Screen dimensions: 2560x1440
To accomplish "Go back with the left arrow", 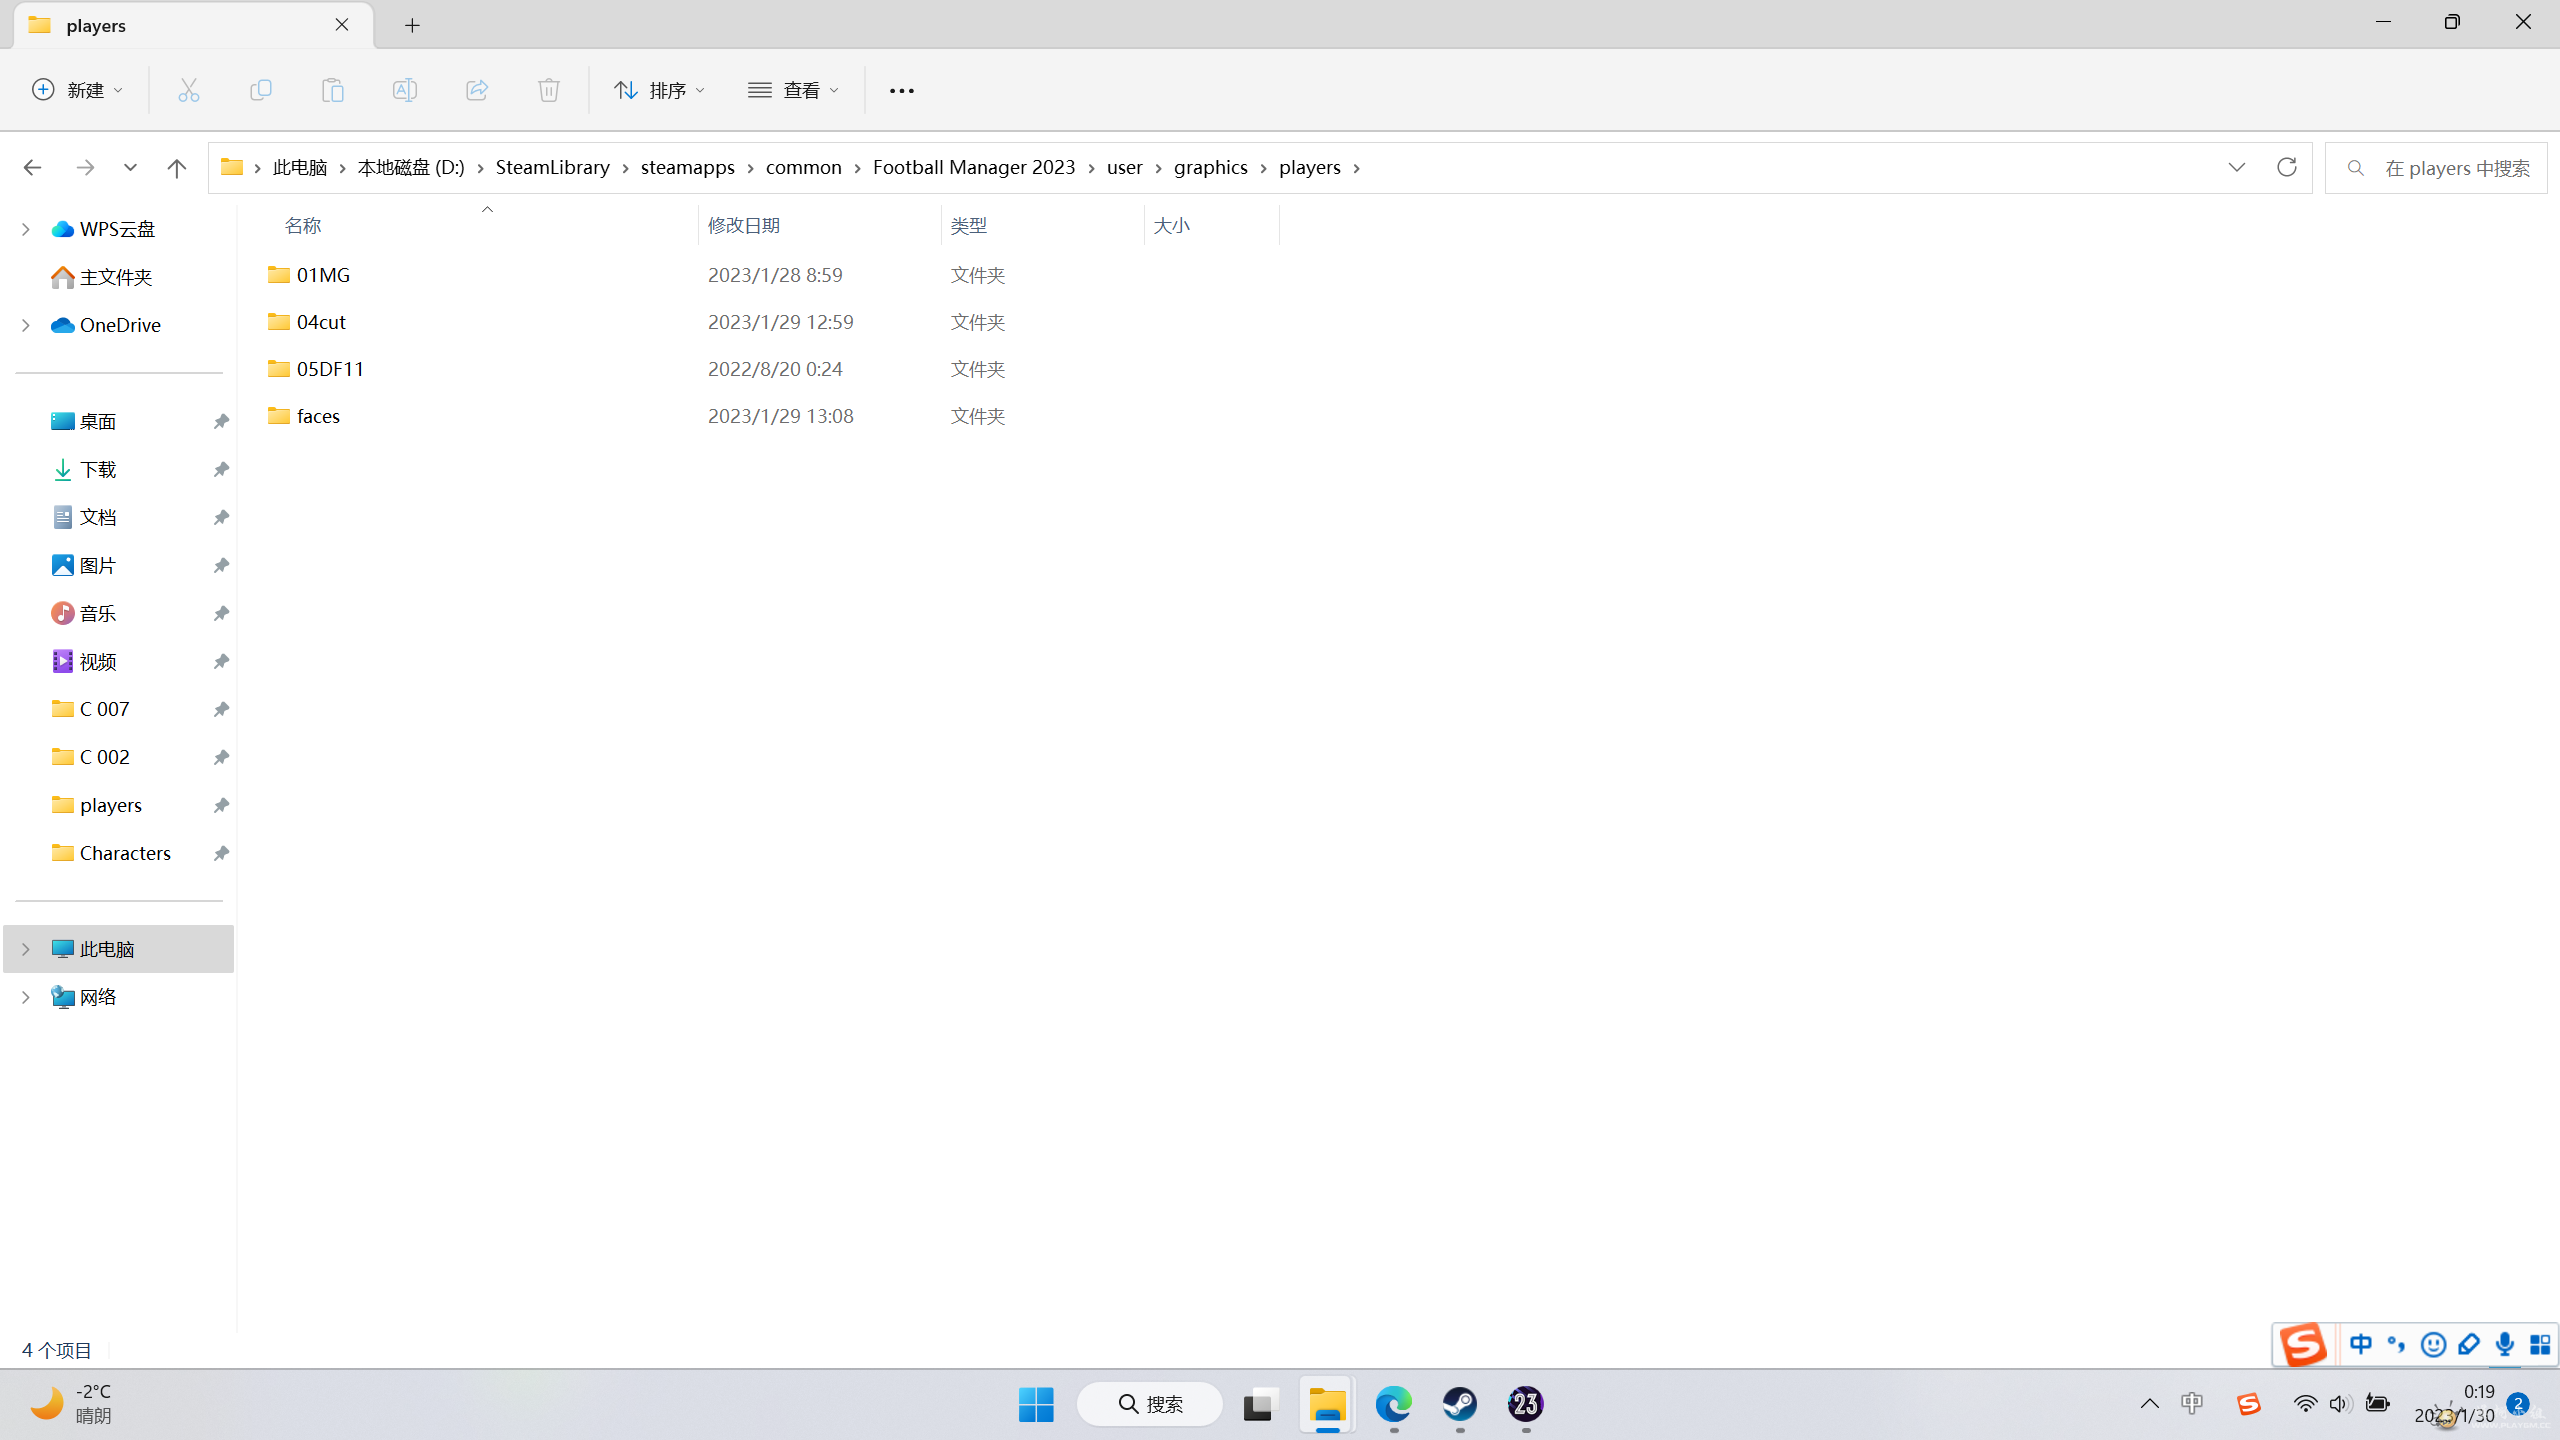I will click(32, 168).
